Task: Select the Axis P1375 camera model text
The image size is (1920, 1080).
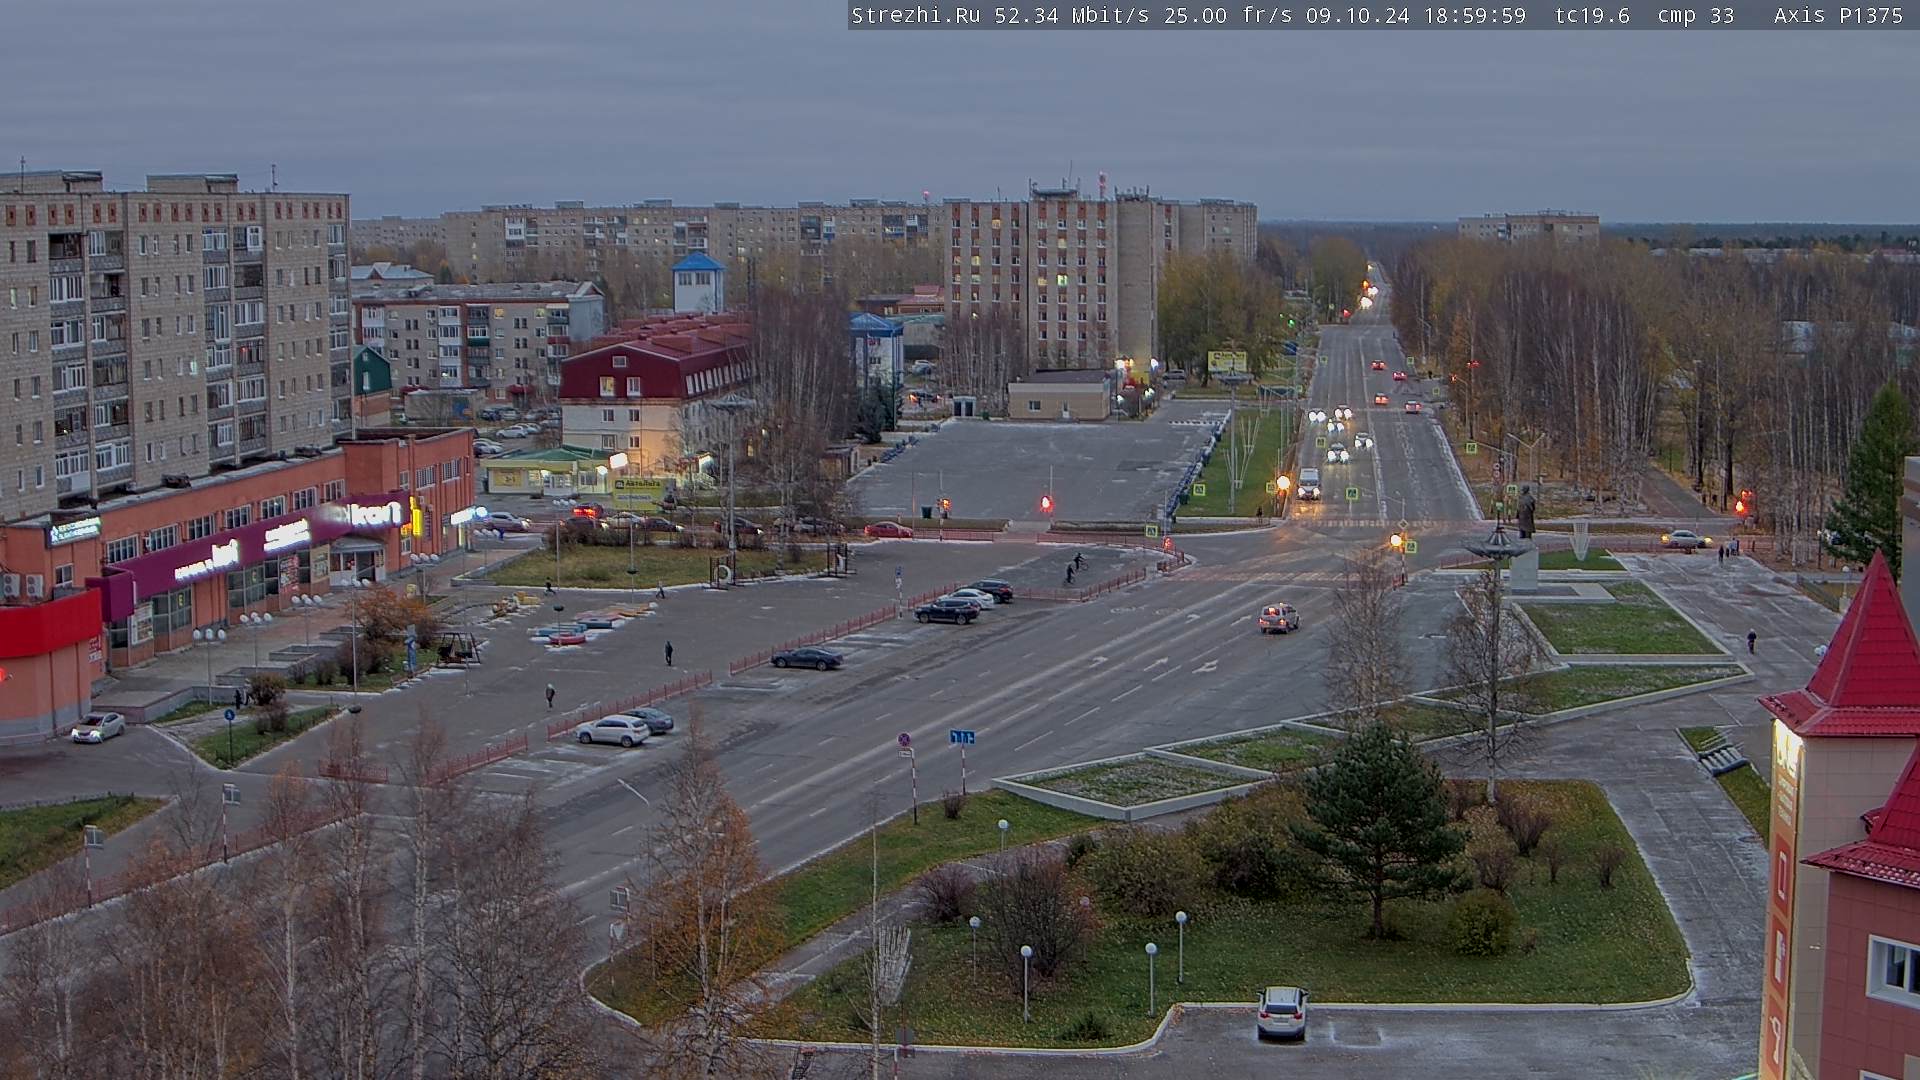Action: (1838, 15)
